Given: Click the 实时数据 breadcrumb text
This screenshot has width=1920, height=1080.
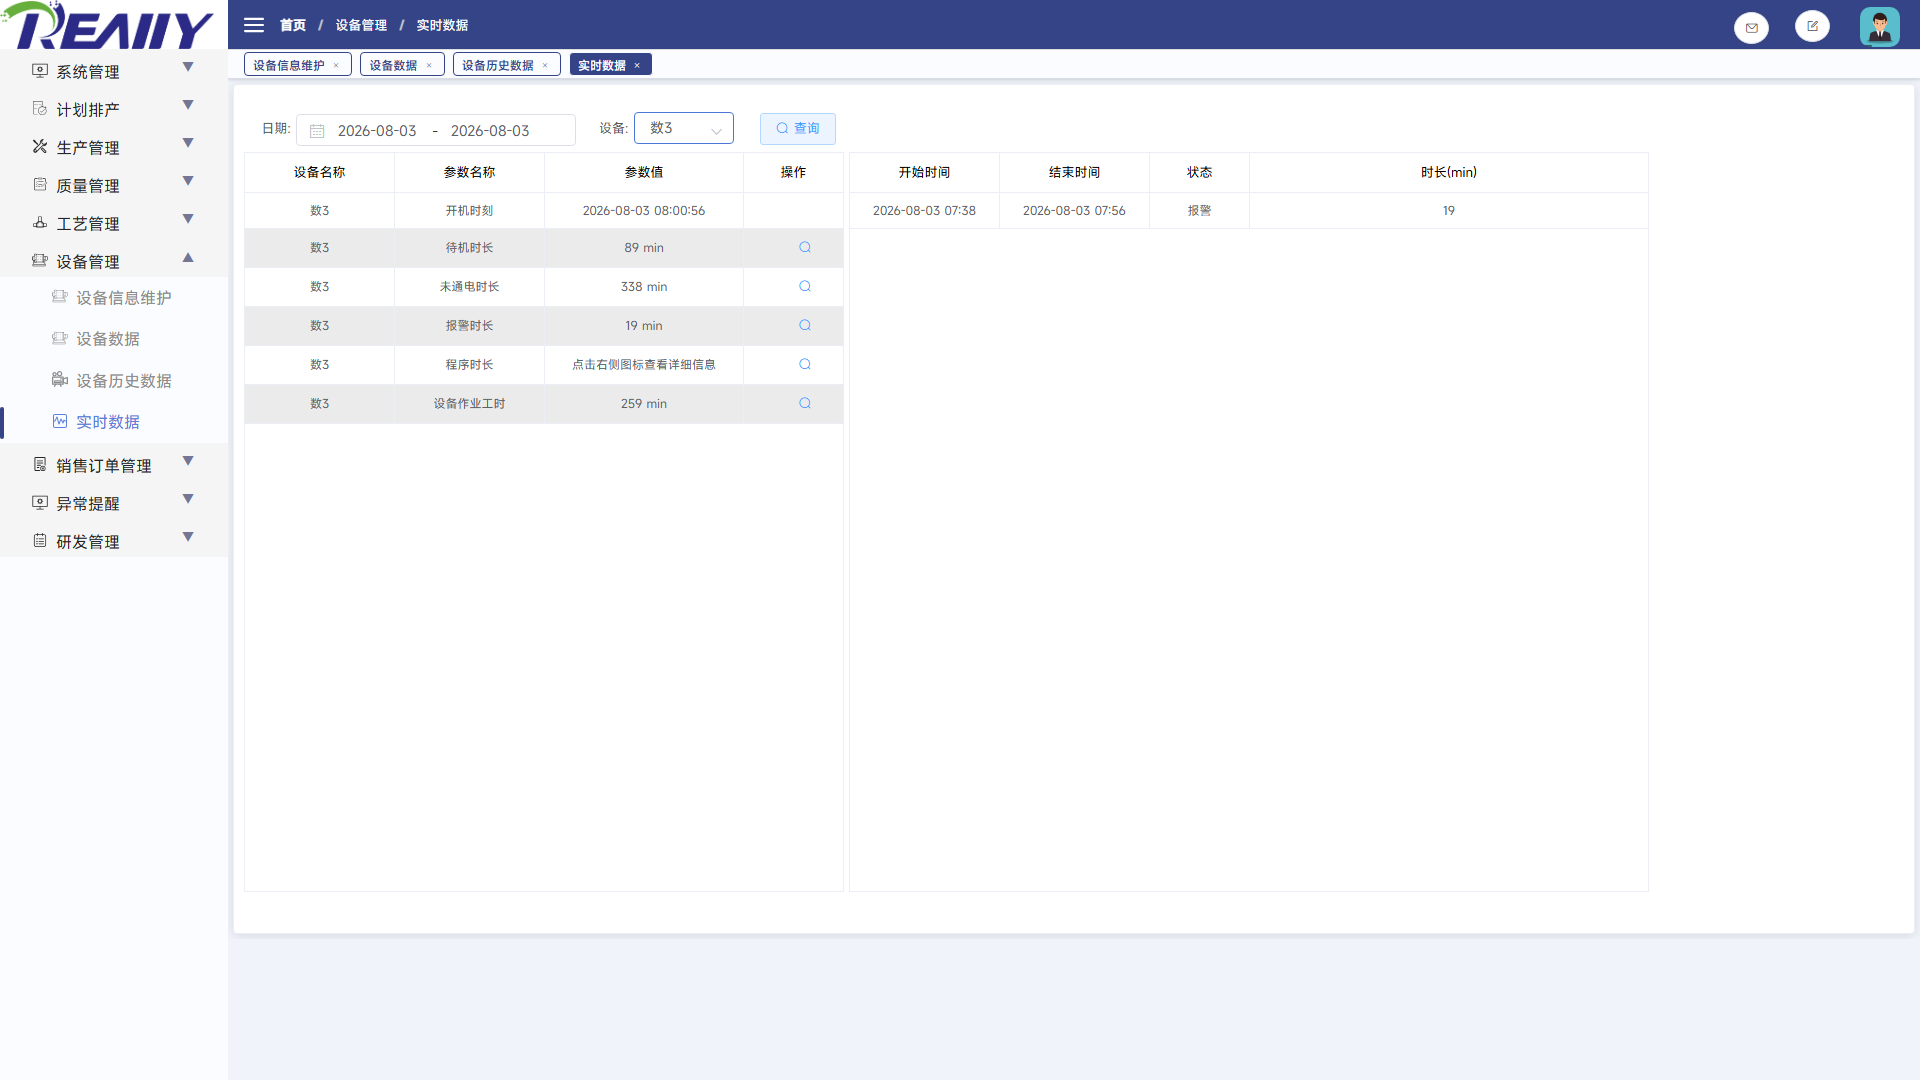Looking at the screenshot, I should tap(442, 25).
